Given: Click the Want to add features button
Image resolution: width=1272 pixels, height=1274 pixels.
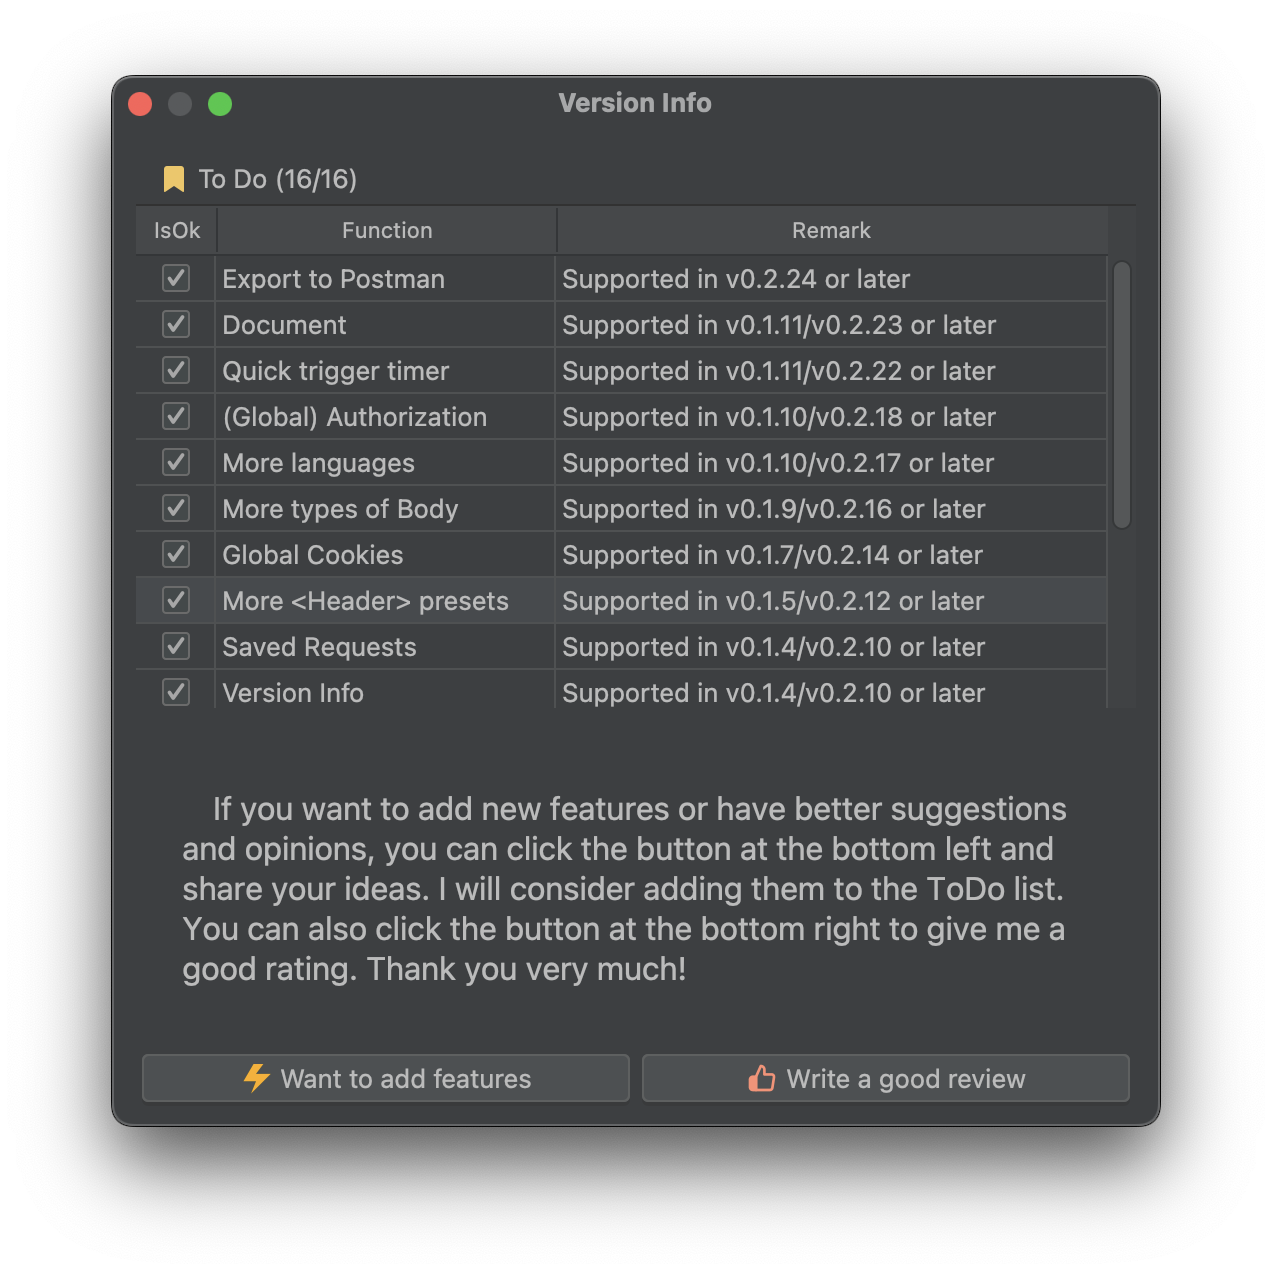Looking at the screenshot, I should [385, 1078].
